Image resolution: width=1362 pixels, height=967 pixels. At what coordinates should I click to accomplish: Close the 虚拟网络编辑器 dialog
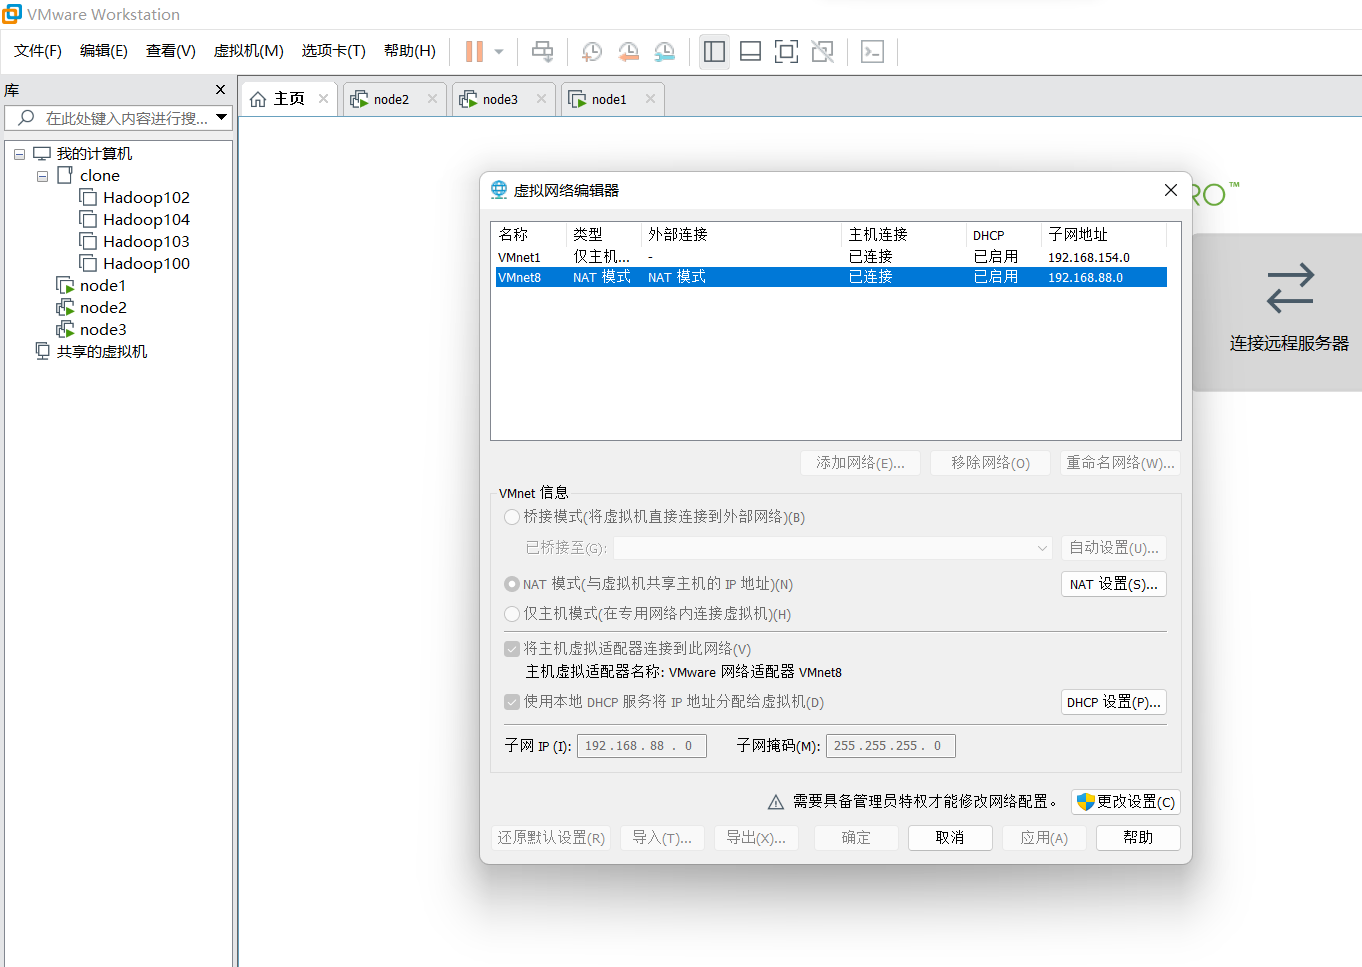click(1171, 190)
